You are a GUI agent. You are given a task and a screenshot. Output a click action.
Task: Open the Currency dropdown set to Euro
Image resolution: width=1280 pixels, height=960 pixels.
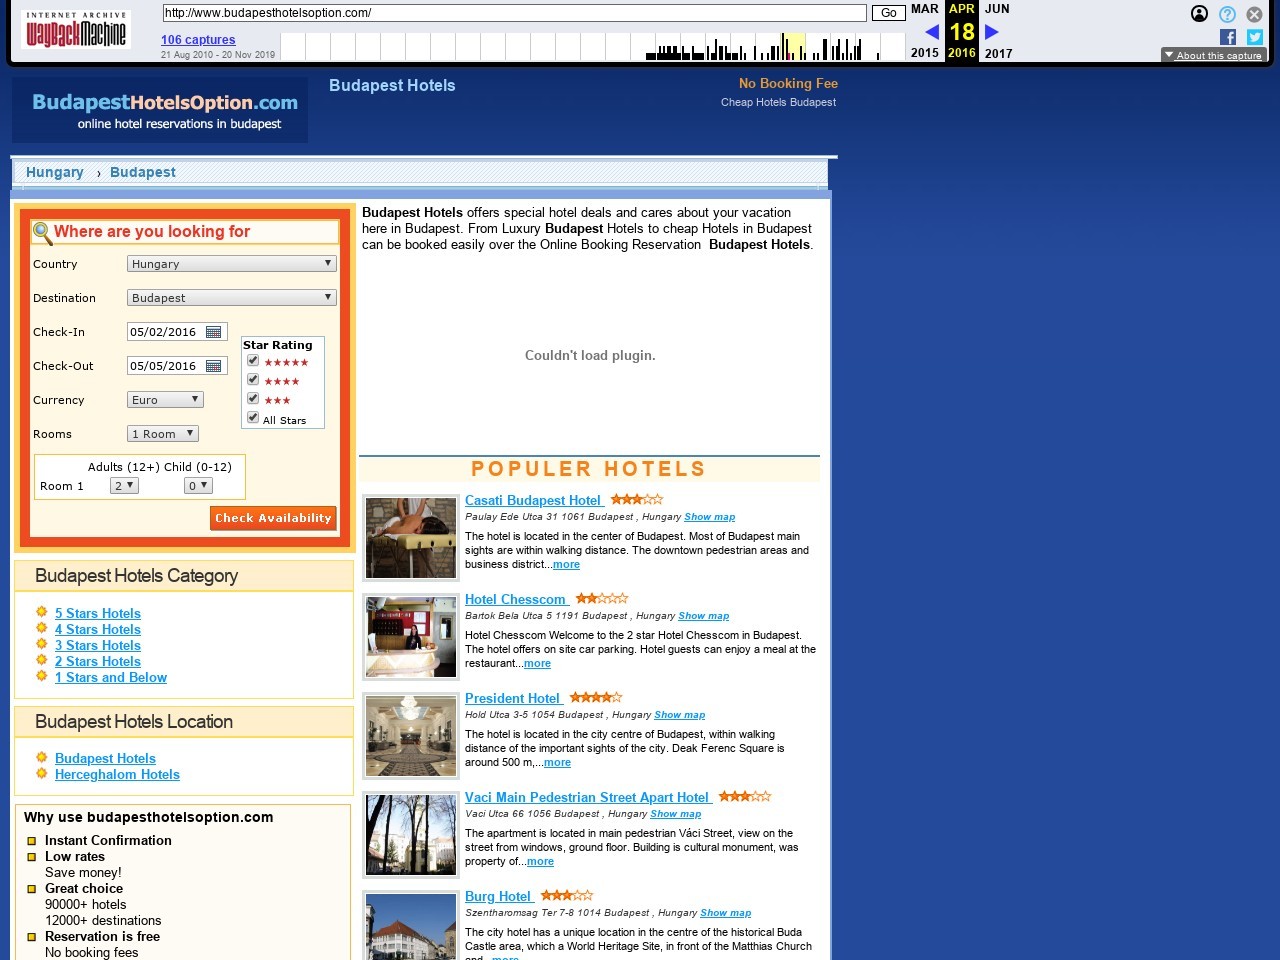[x=166, y=400]
